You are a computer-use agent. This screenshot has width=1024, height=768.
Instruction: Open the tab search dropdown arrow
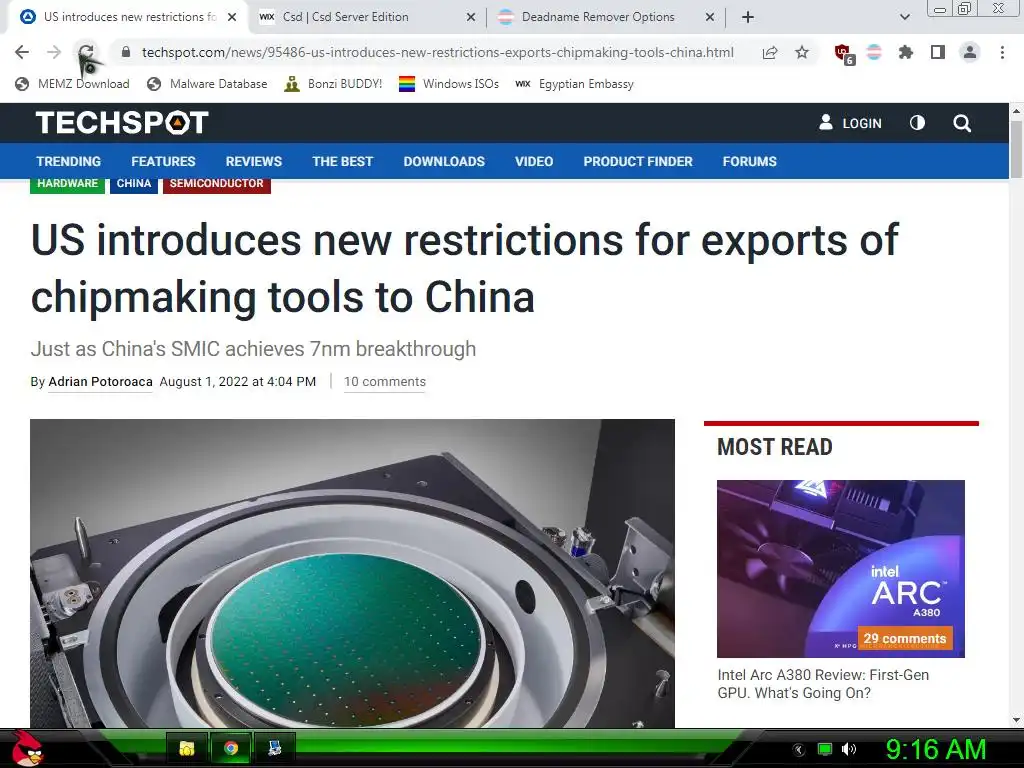tap(904, 17)
